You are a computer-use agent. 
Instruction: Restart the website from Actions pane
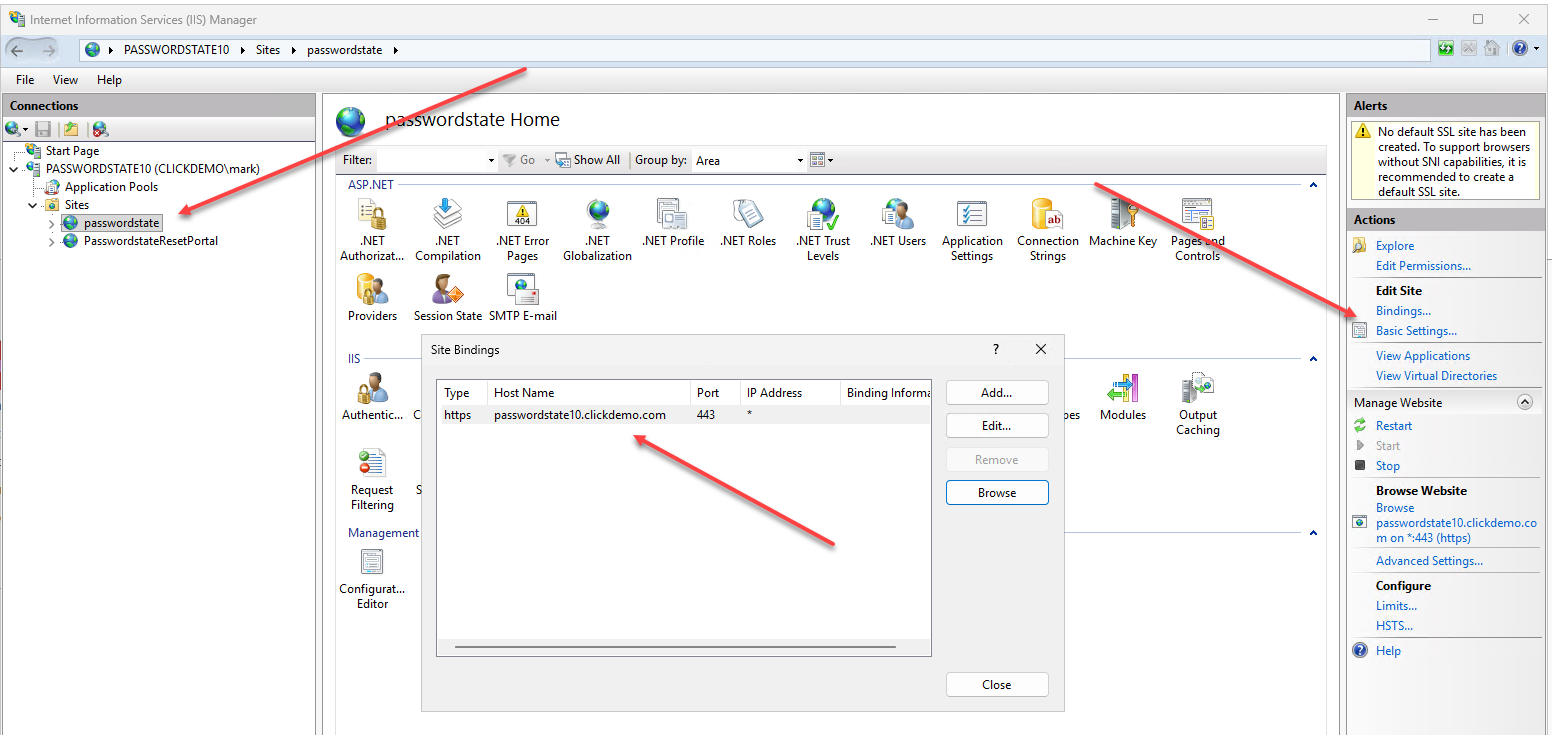1394,426
